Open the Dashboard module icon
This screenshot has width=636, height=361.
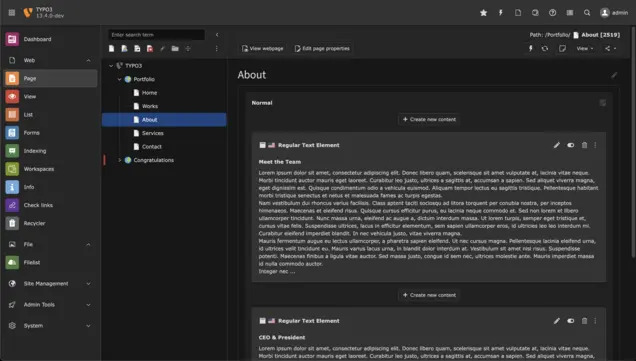tap(12, 39)
